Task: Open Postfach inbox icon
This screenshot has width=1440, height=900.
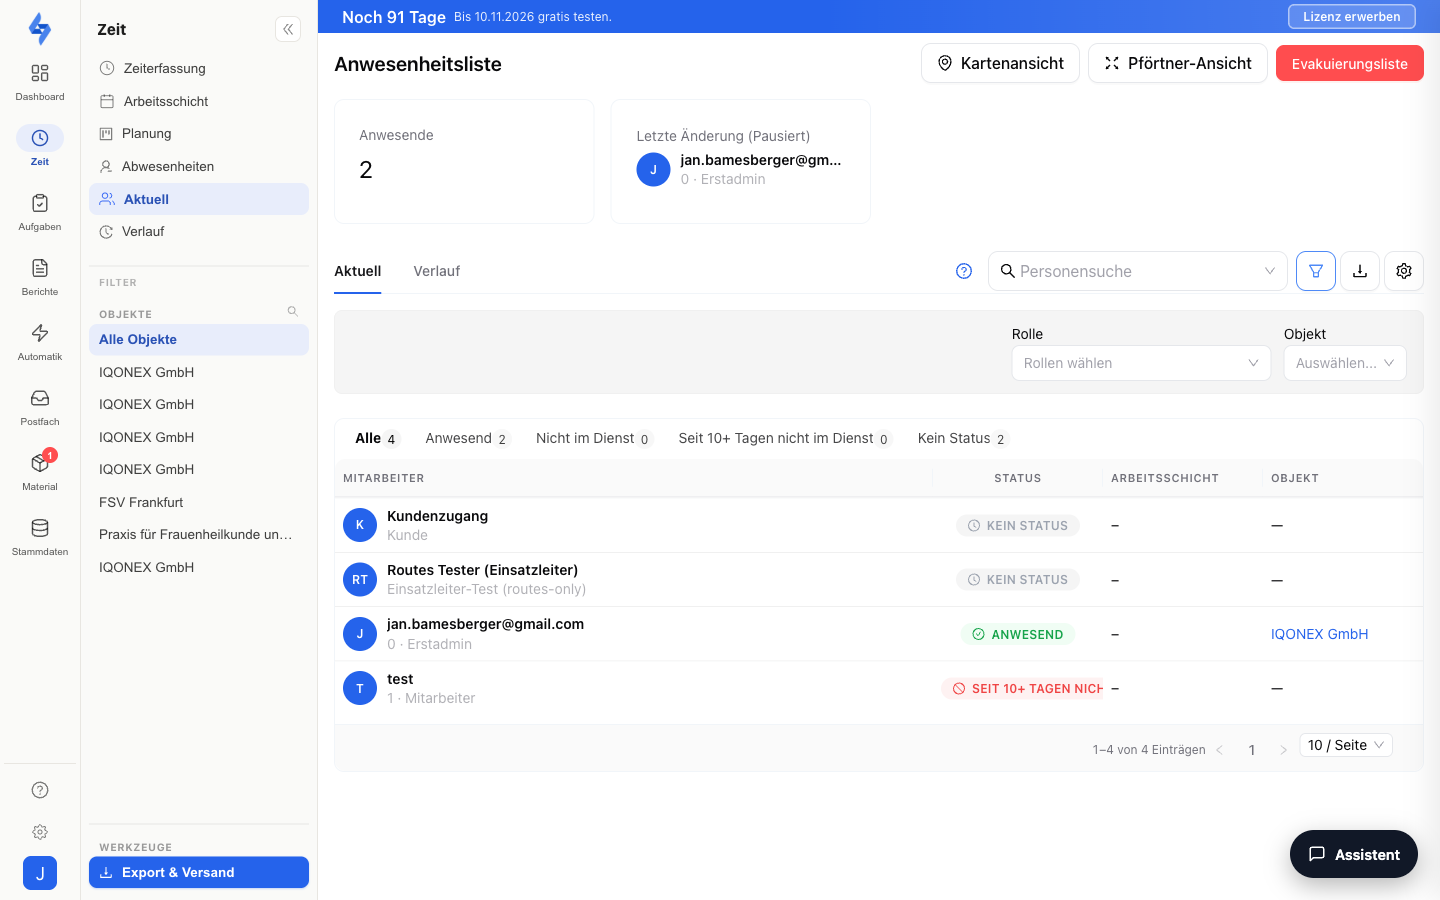Action: (x=40, y=398)
